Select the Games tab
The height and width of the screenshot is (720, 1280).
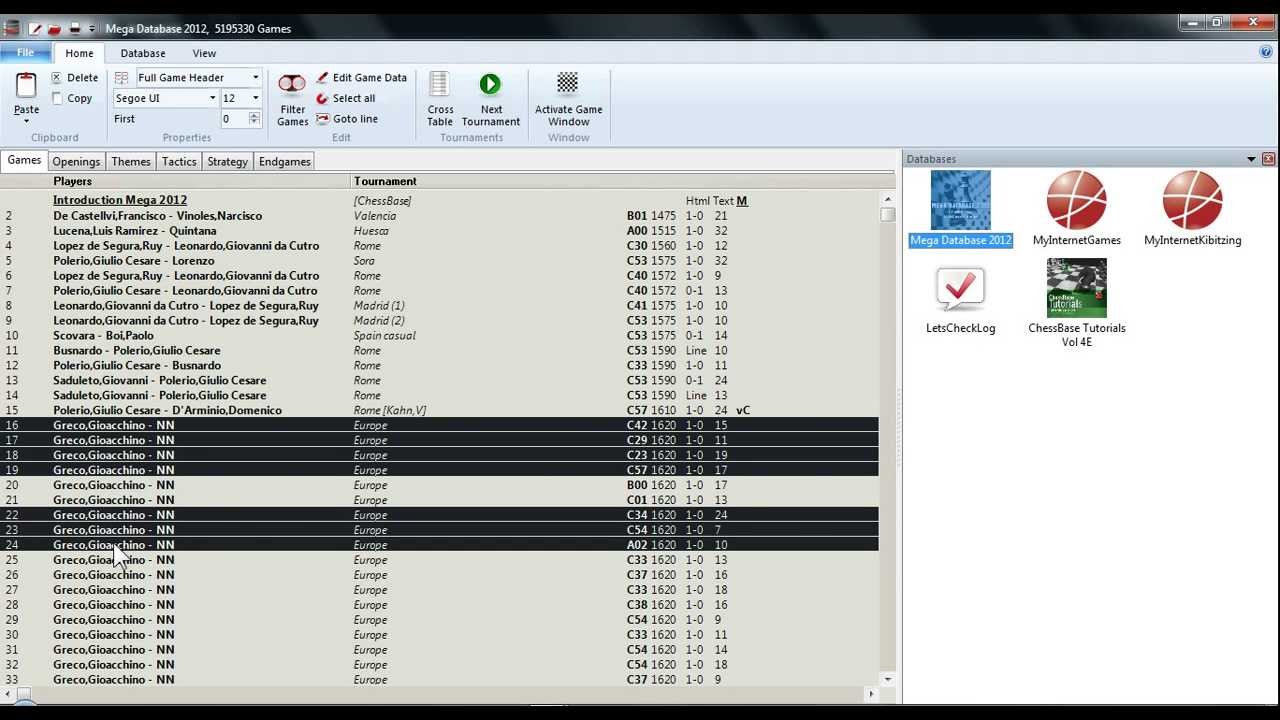click(24, 160)
